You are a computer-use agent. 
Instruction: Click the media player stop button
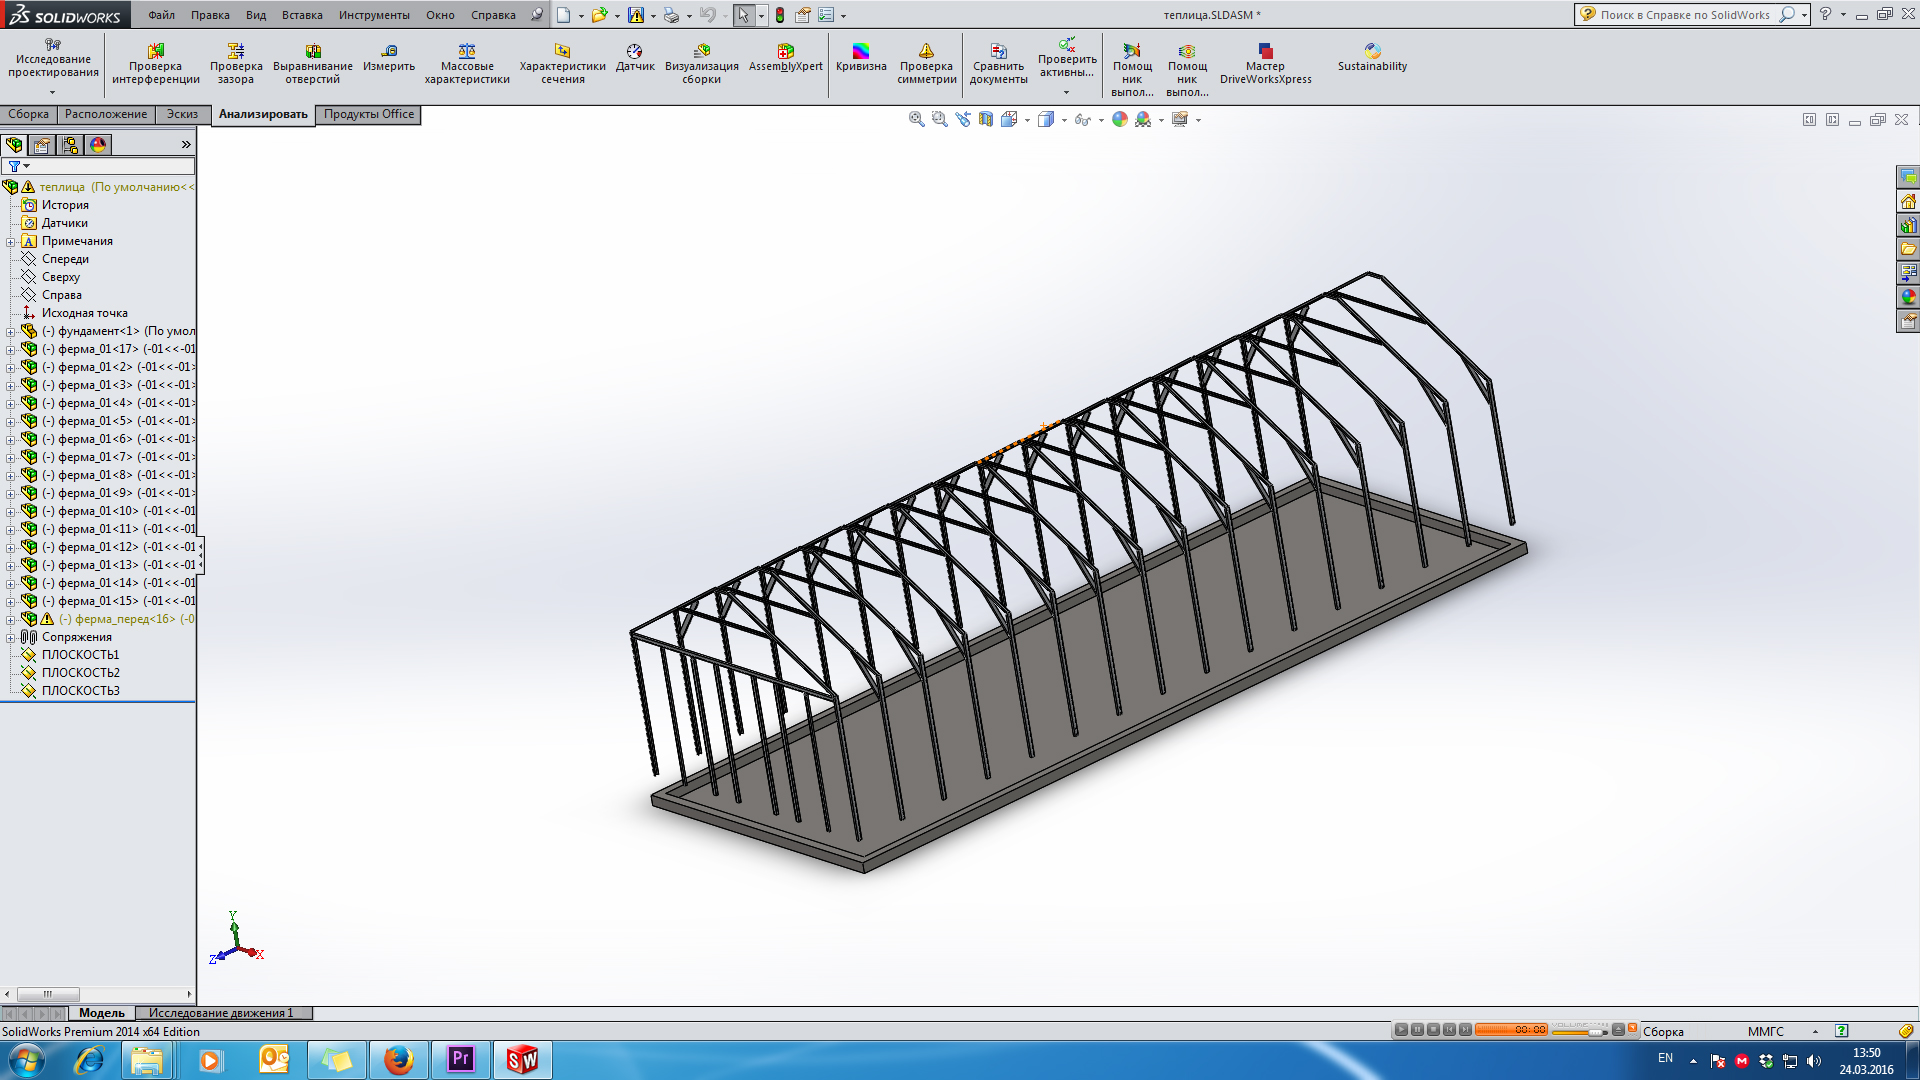point(1433,1029)
